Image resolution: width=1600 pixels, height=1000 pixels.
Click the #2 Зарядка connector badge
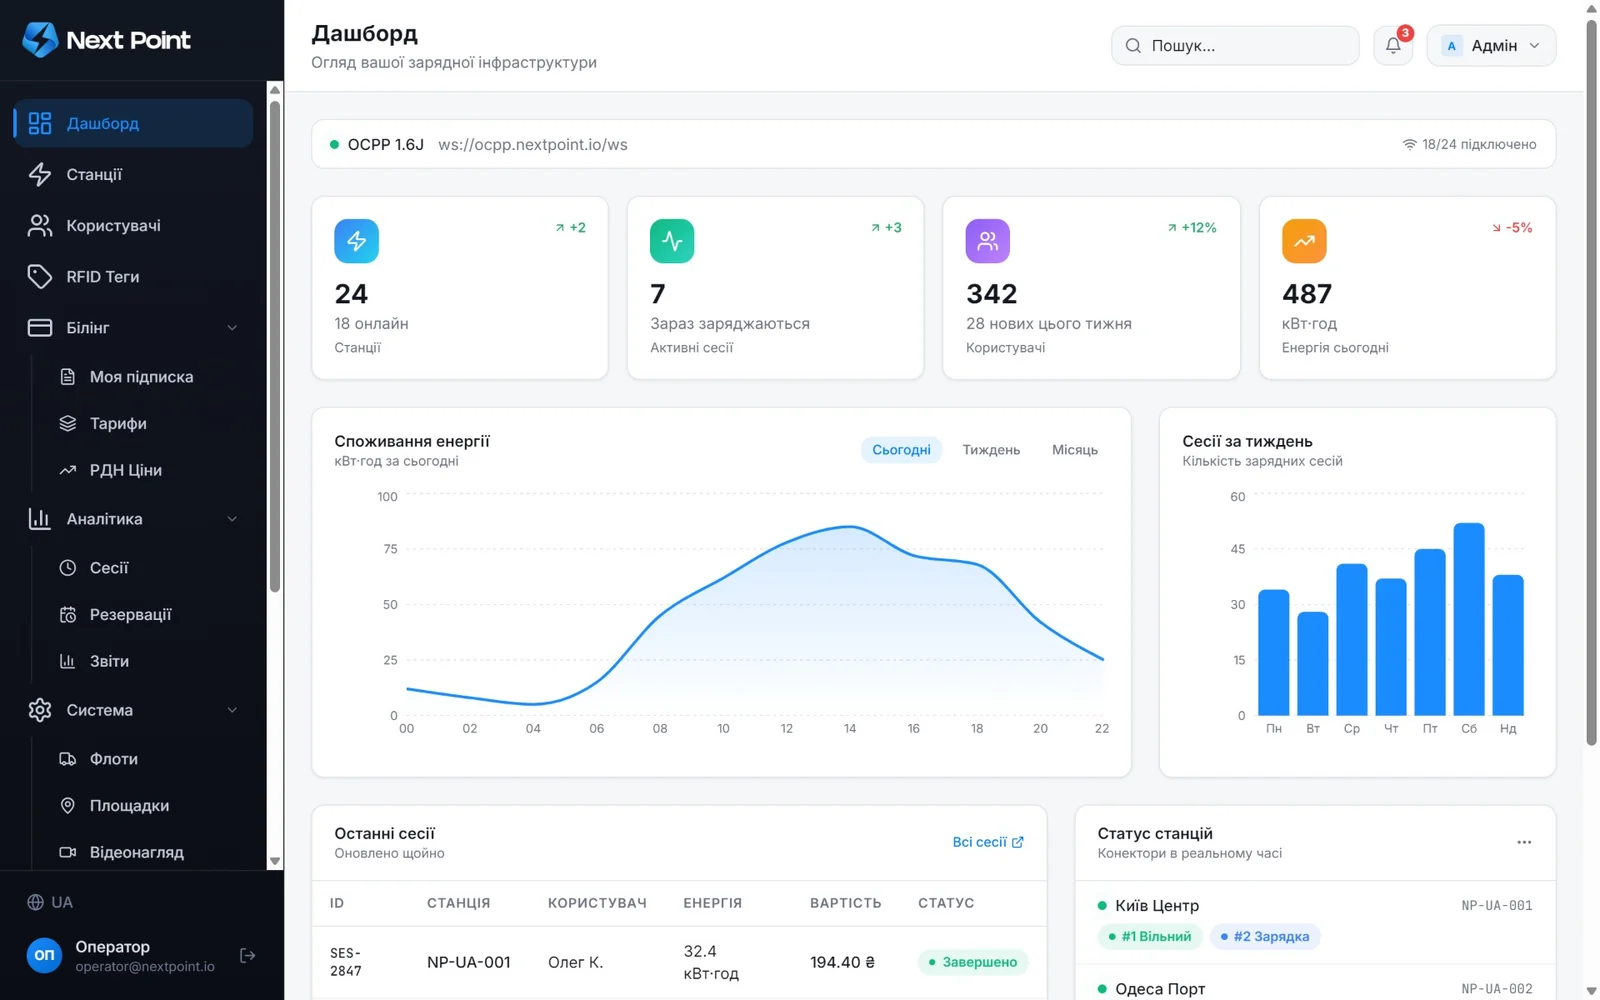tap(1265, 936)
